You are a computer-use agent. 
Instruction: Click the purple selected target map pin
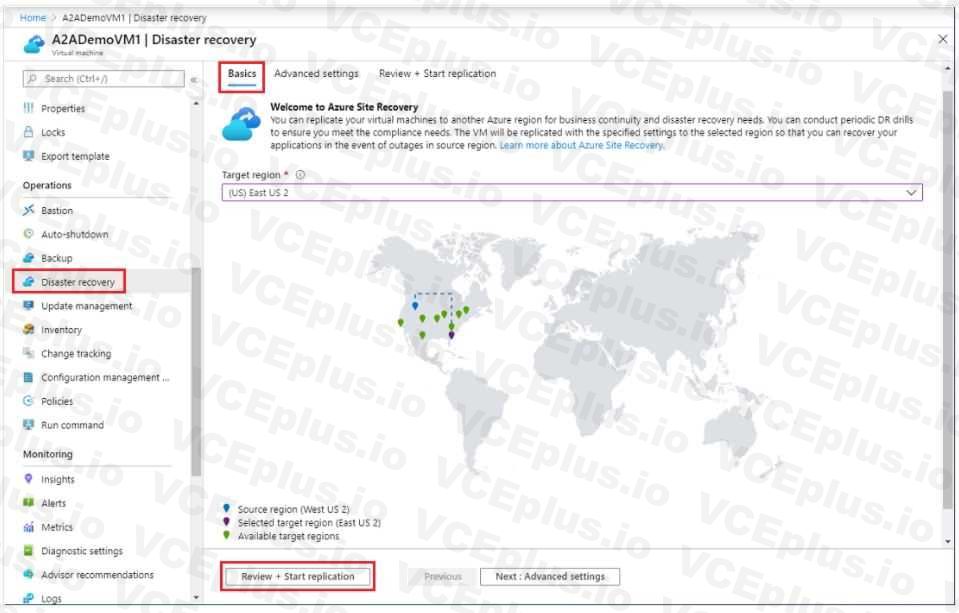[x=451, y=335]
